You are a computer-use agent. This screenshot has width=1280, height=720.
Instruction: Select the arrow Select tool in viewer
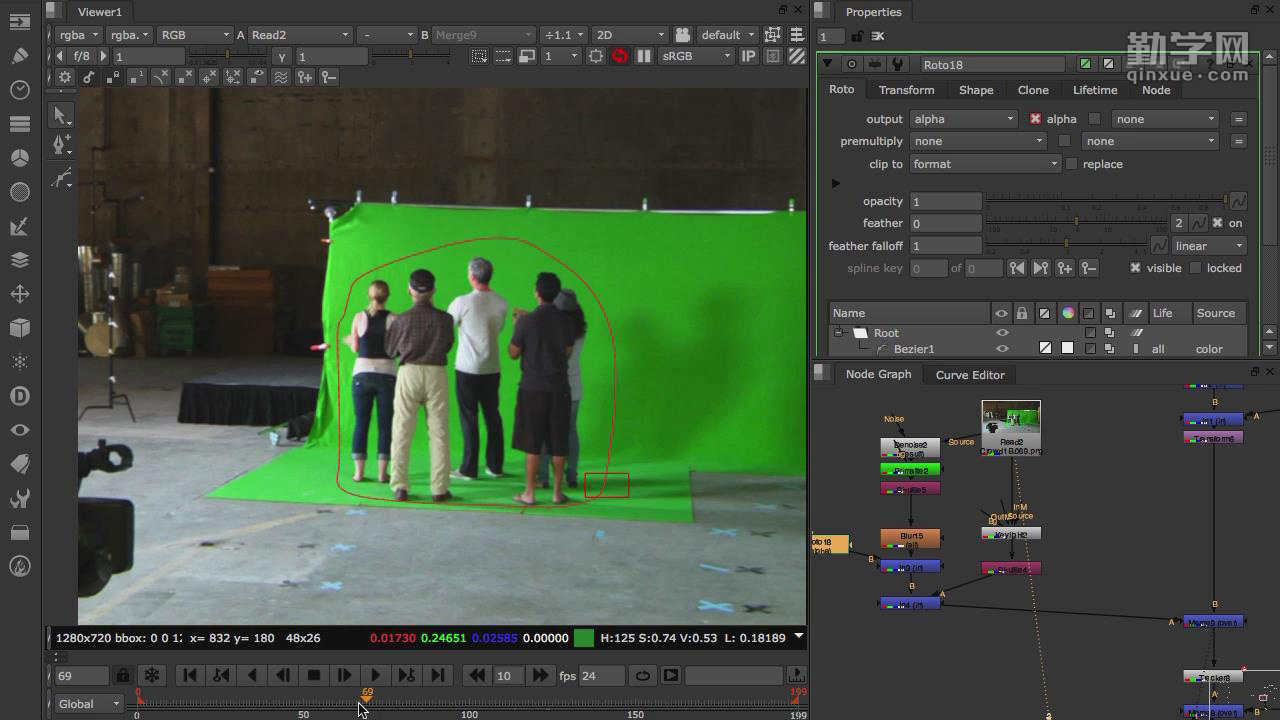(61, 116)
